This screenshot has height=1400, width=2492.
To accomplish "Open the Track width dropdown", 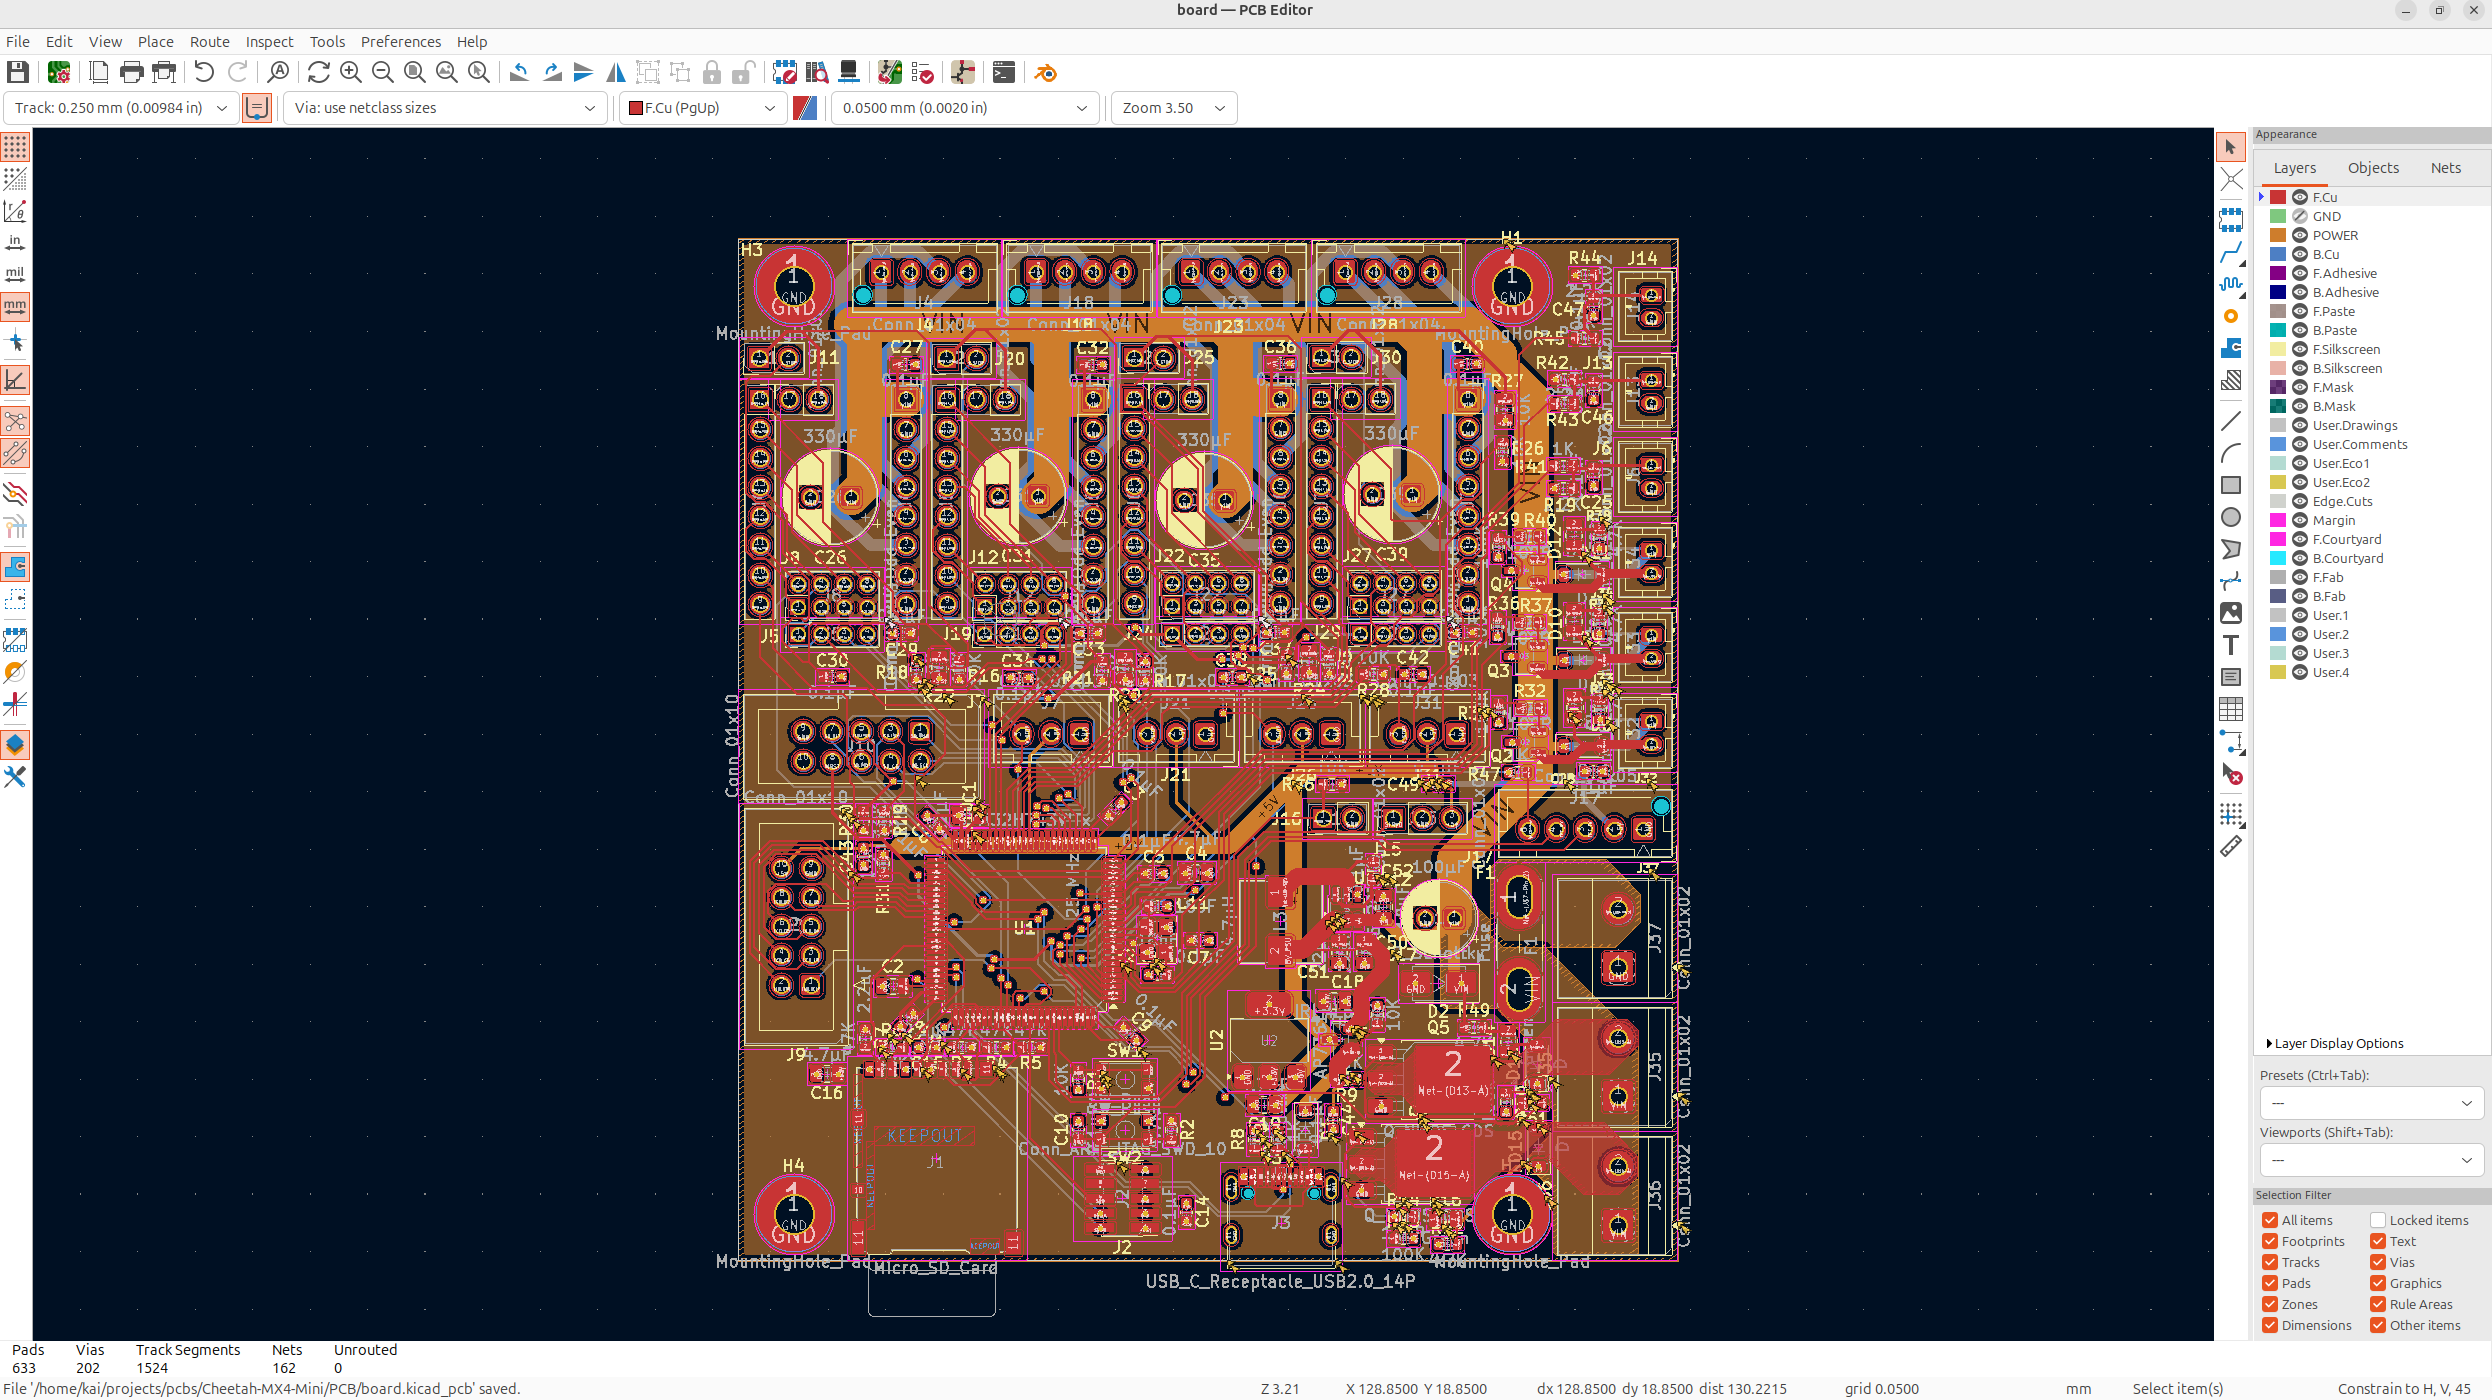I will point(222,108).
